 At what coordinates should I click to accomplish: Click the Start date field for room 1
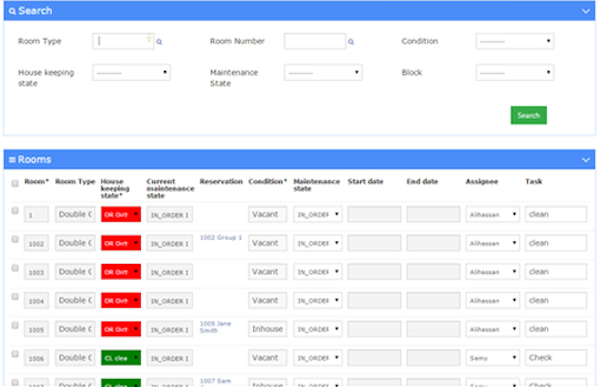pyautogui.click(x=374, y=214)
